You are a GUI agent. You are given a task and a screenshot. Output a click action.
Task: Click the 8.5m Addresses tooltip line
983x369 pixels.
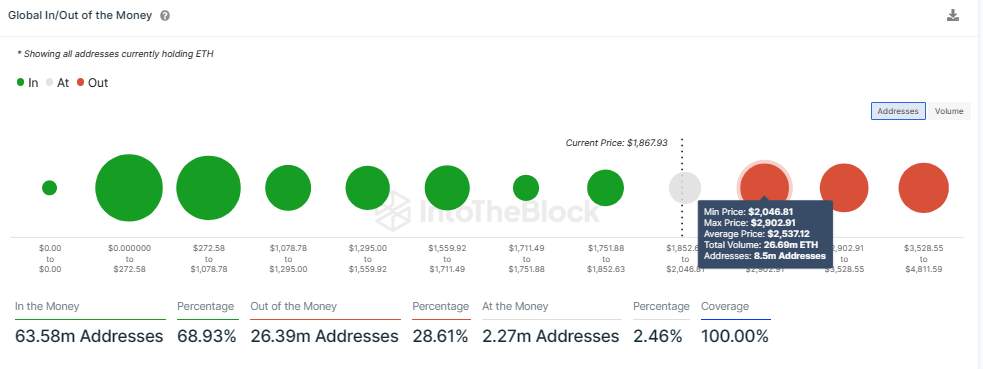click(x=765, y=256)
